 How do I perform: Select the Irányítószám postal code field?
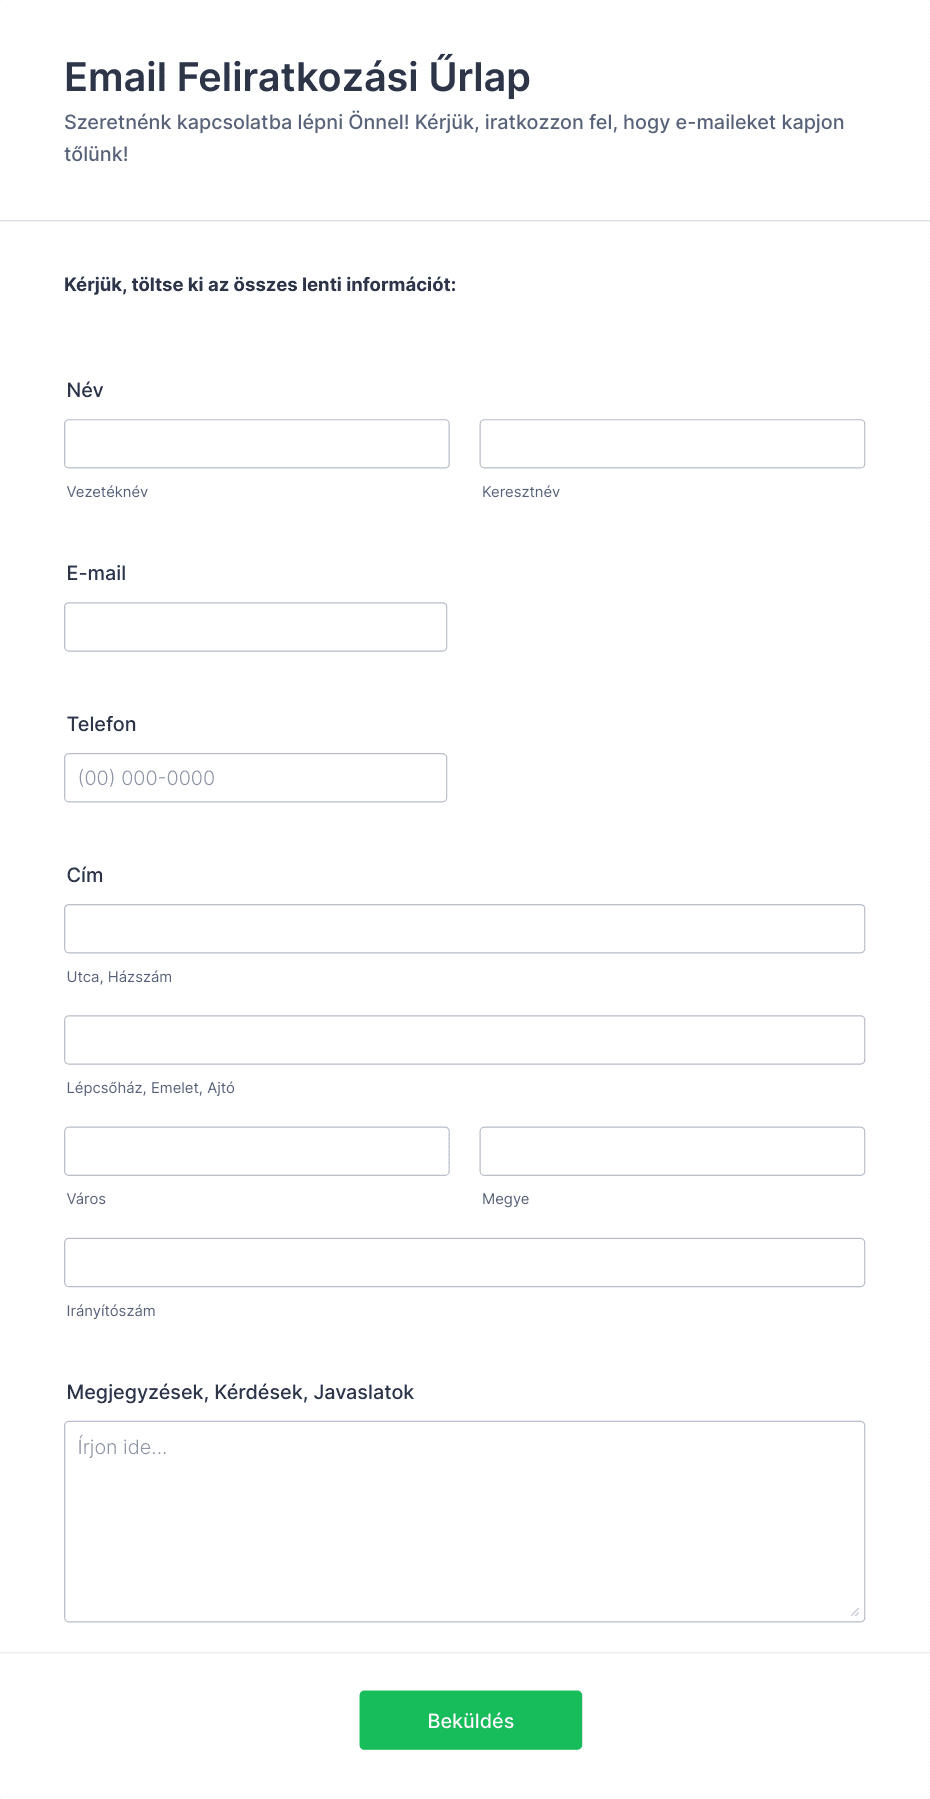click(464, 1262)
